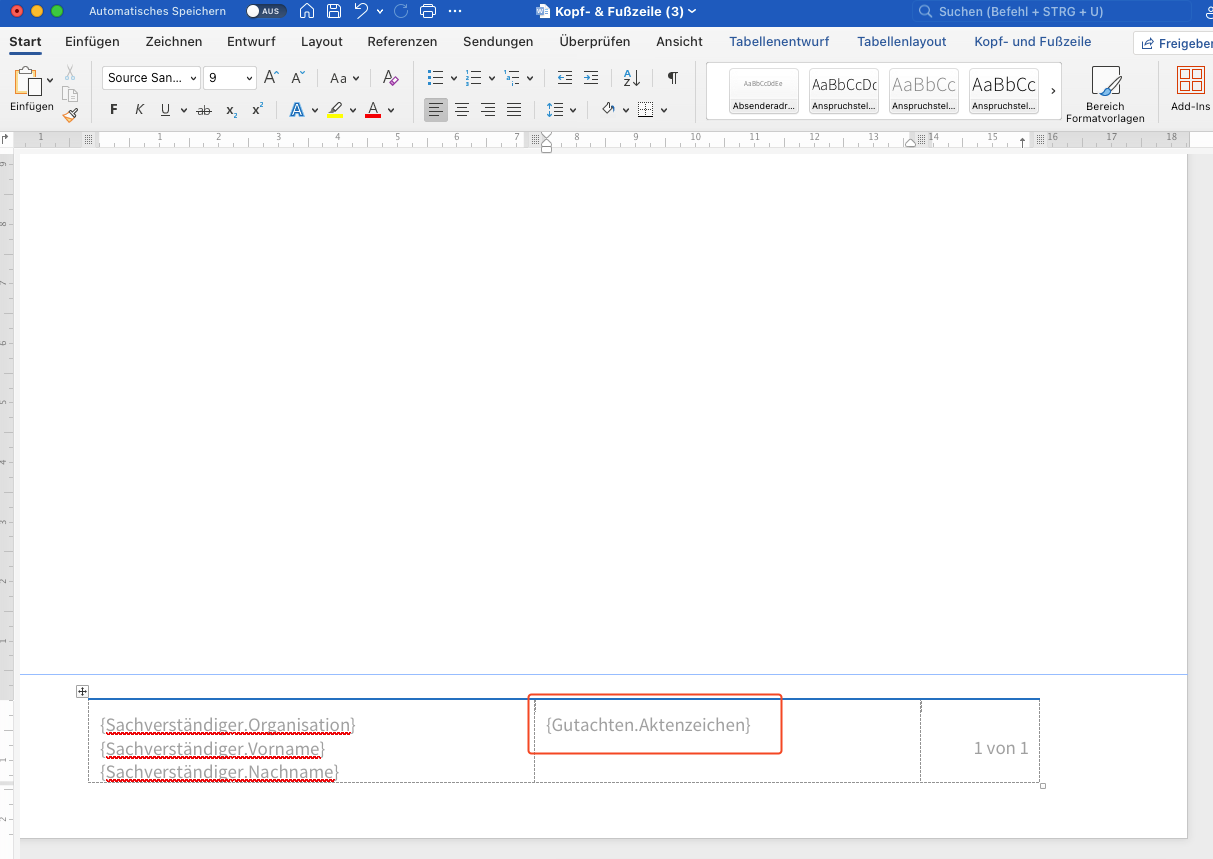Cut selection with the scissors icon
Screen dimensions: 1213x859
tap(70, 73)
